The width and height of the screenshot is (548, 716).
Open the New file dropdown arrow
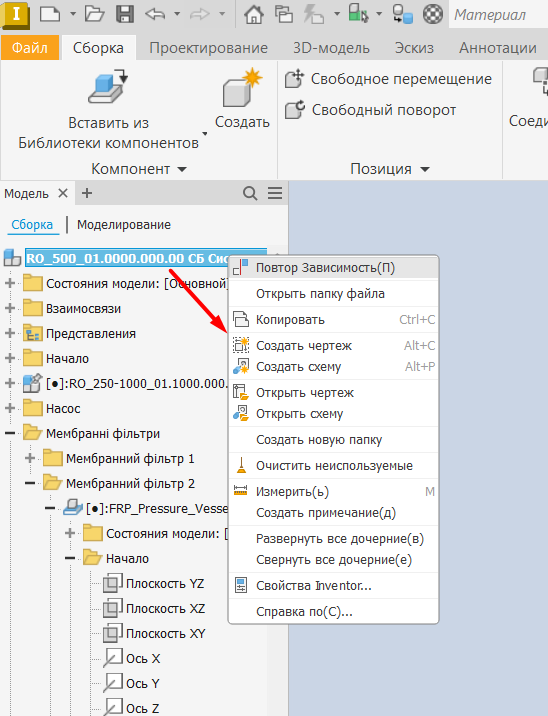coord(73,14)
